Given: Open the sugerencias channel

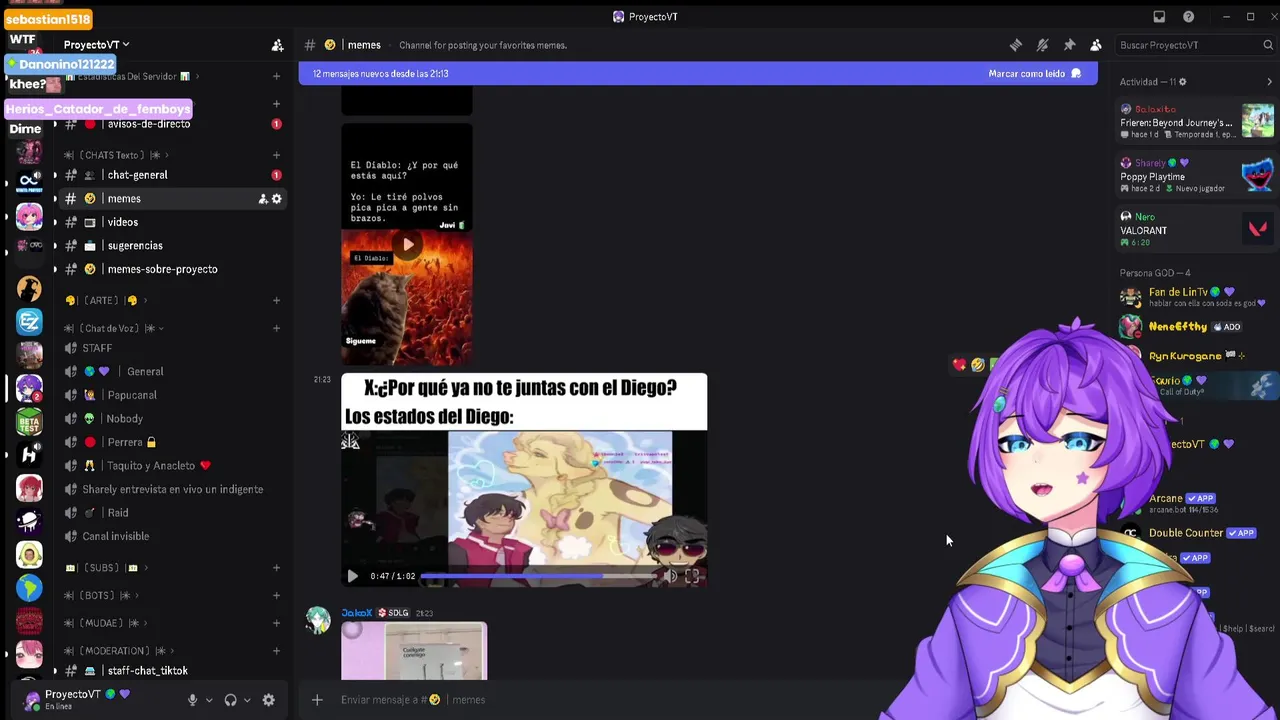Looking at the screenshot, I should [172, 246].
